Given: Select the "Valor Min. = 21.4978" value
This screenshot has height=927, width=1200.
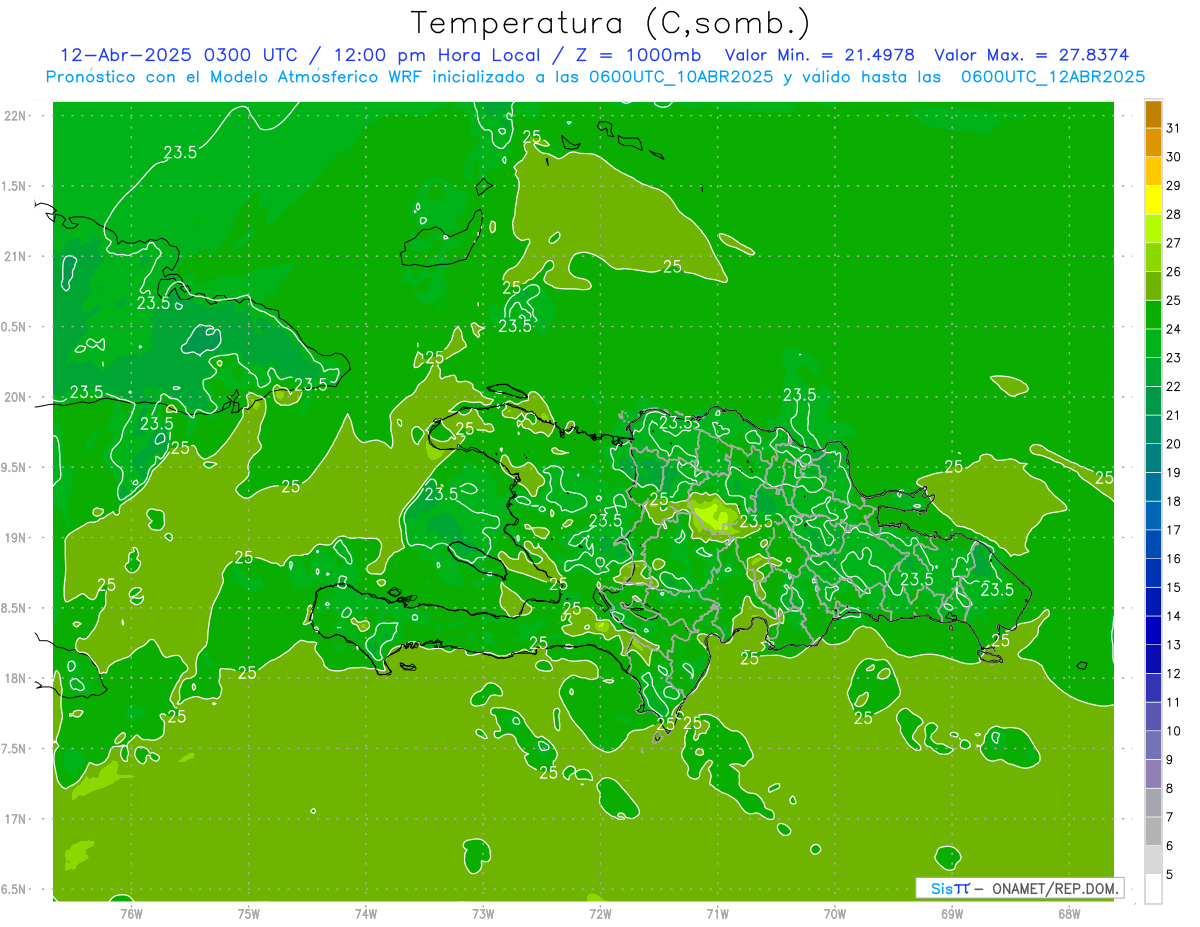Looking at the screenshot, I should 819,55.
